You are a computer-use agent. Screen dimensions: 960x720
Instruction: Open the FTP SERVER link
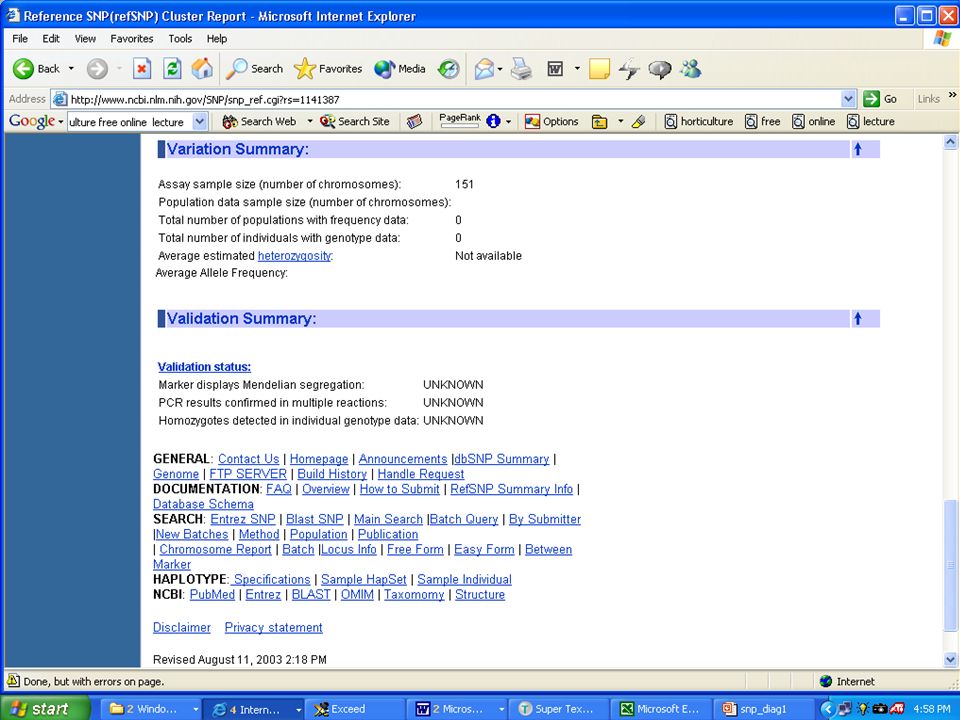[x=248, y=474]
